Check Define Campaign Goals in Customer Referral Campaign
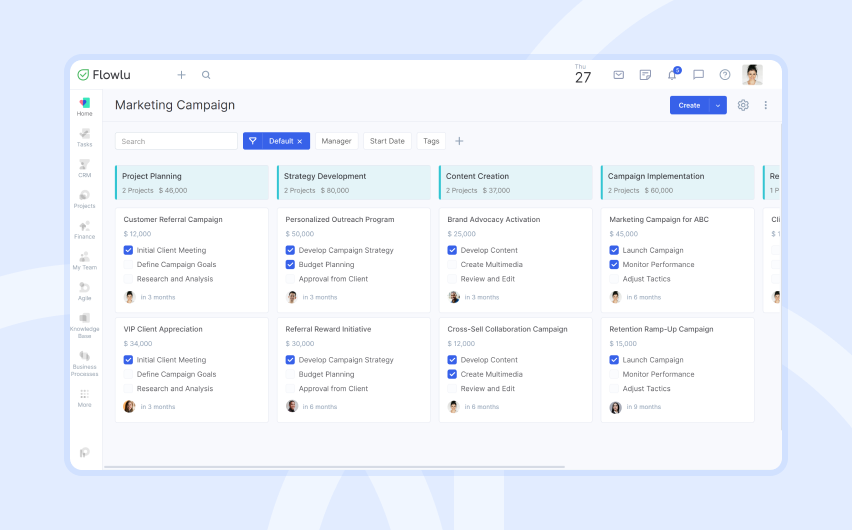852x530 pixels. tap(128, 264)
